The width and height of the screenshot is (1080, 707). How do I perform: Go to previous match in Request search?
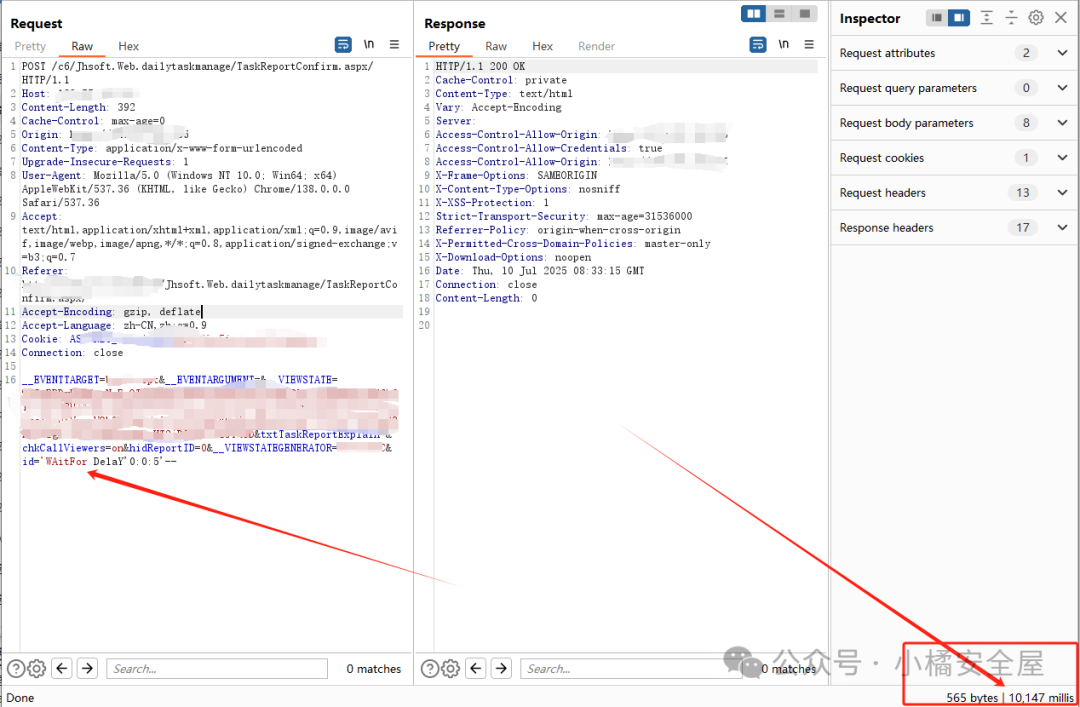62,669
